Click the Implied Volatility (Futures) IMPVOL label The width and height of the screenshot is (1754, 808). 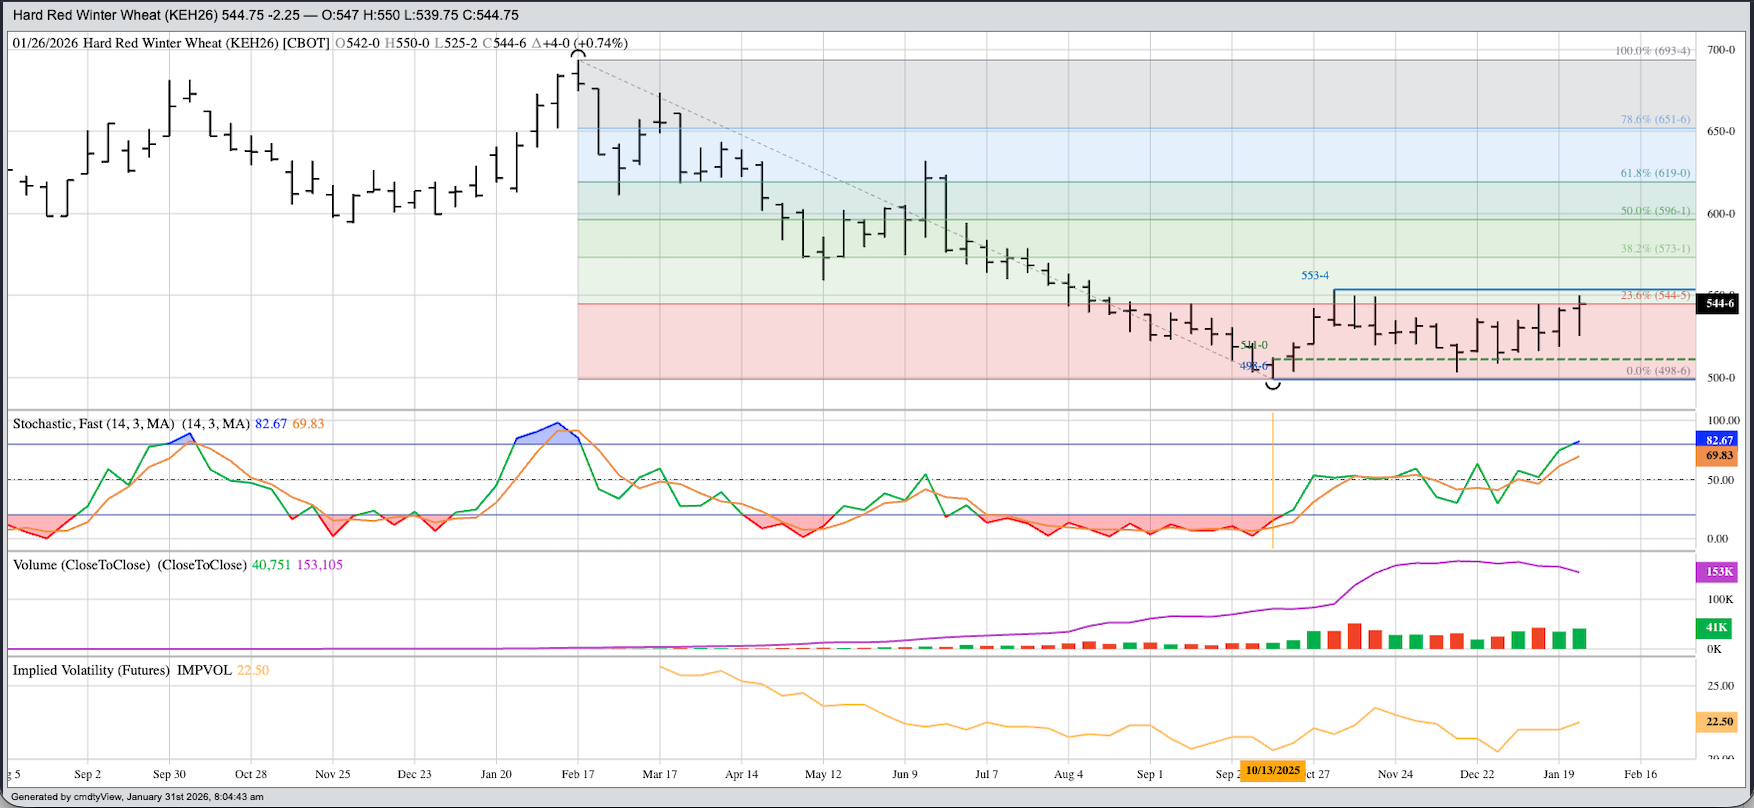(122, 670)
